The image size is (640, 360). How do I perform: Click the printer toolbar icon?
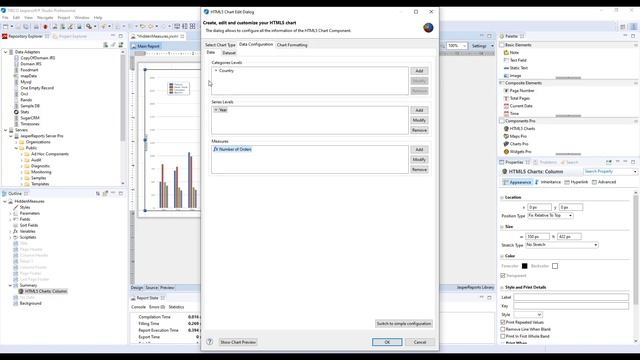[36, 27]
